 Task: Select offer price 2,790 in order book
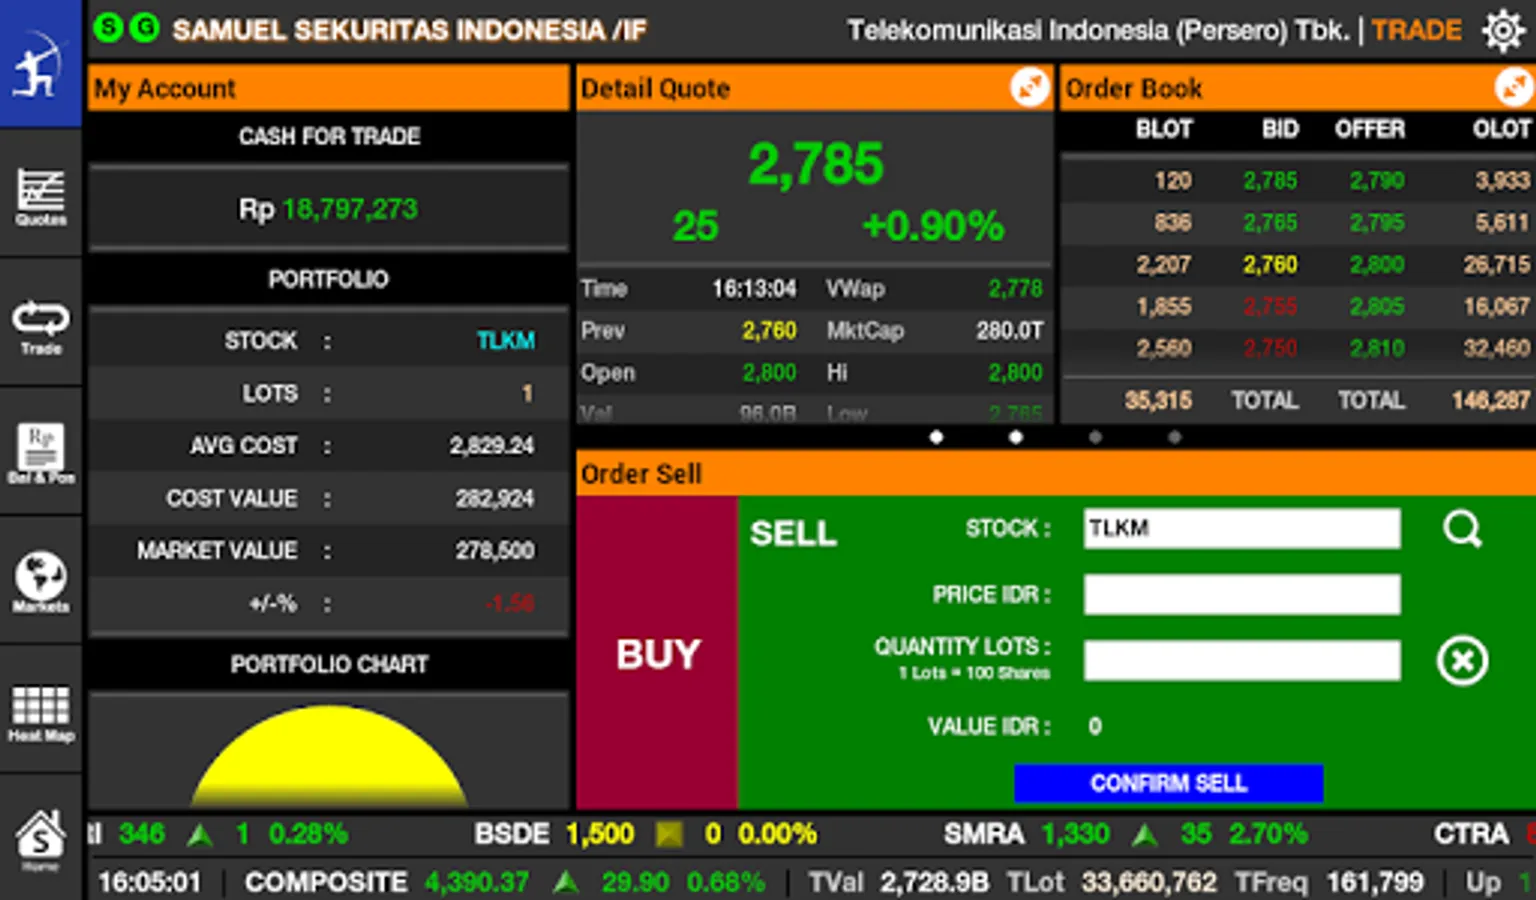pos(1377,181)
